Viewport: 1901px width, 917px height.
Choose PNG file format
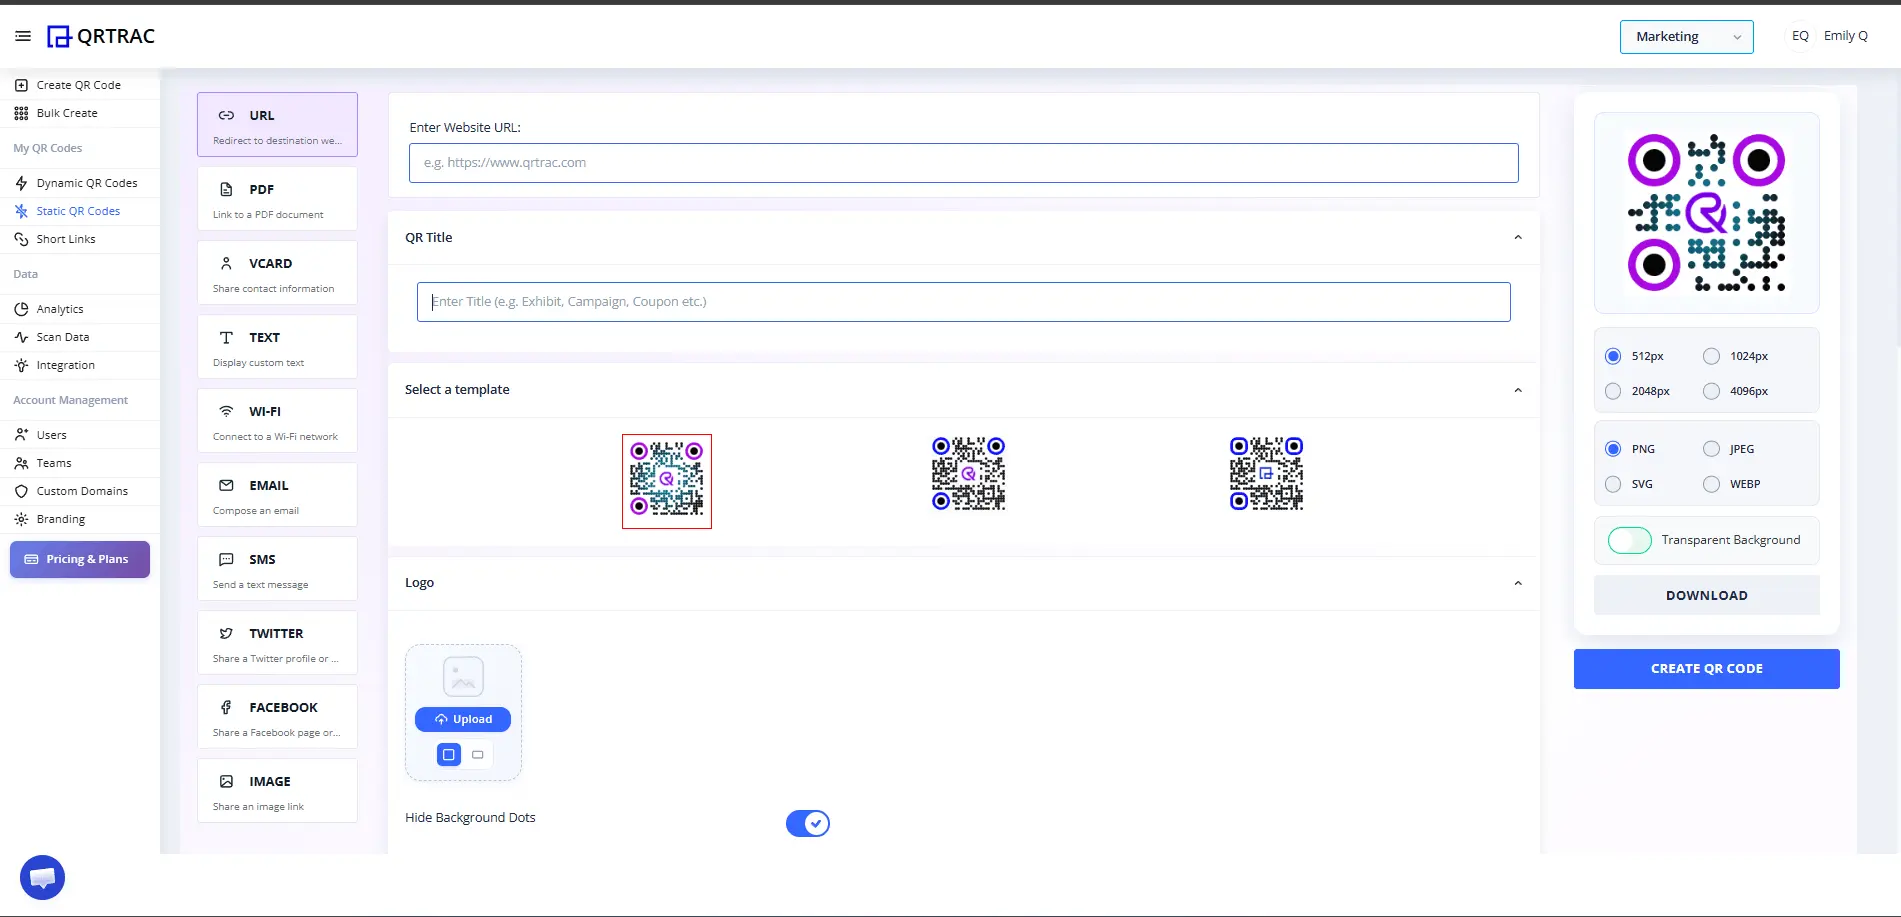coord(1613,449)
